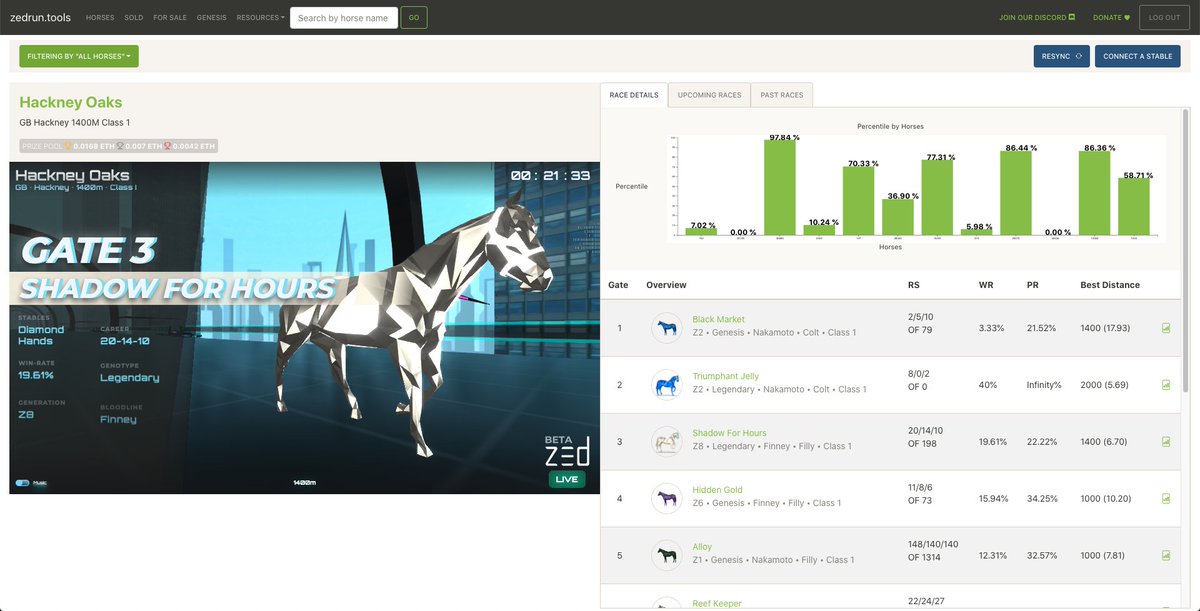Open the For Sale nav item

point(170,17)
